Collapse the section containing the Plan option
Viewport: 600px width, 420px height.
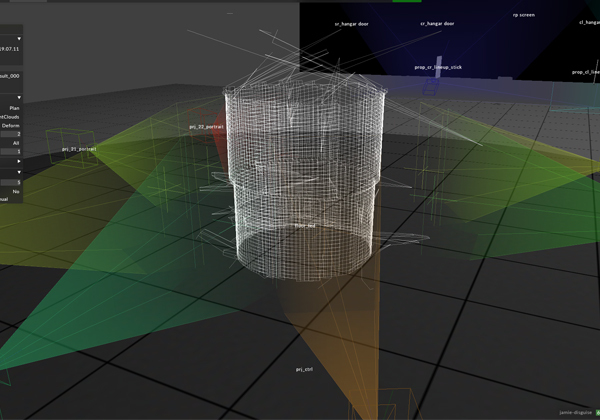(x=17, y=97)
